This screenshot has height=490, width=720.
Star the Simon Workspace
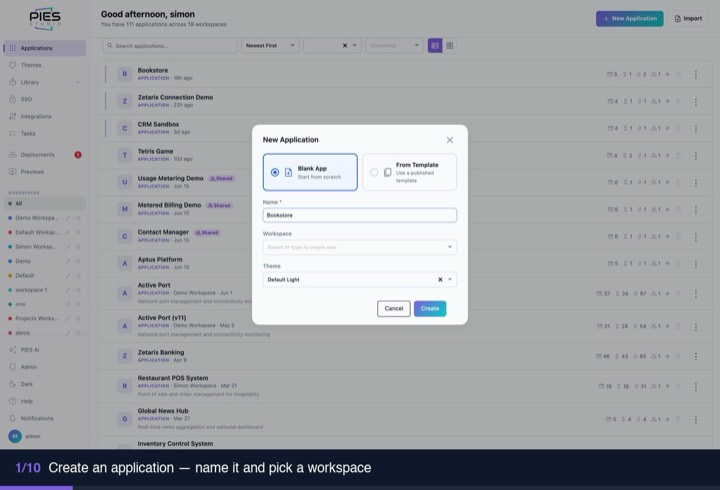79,247
